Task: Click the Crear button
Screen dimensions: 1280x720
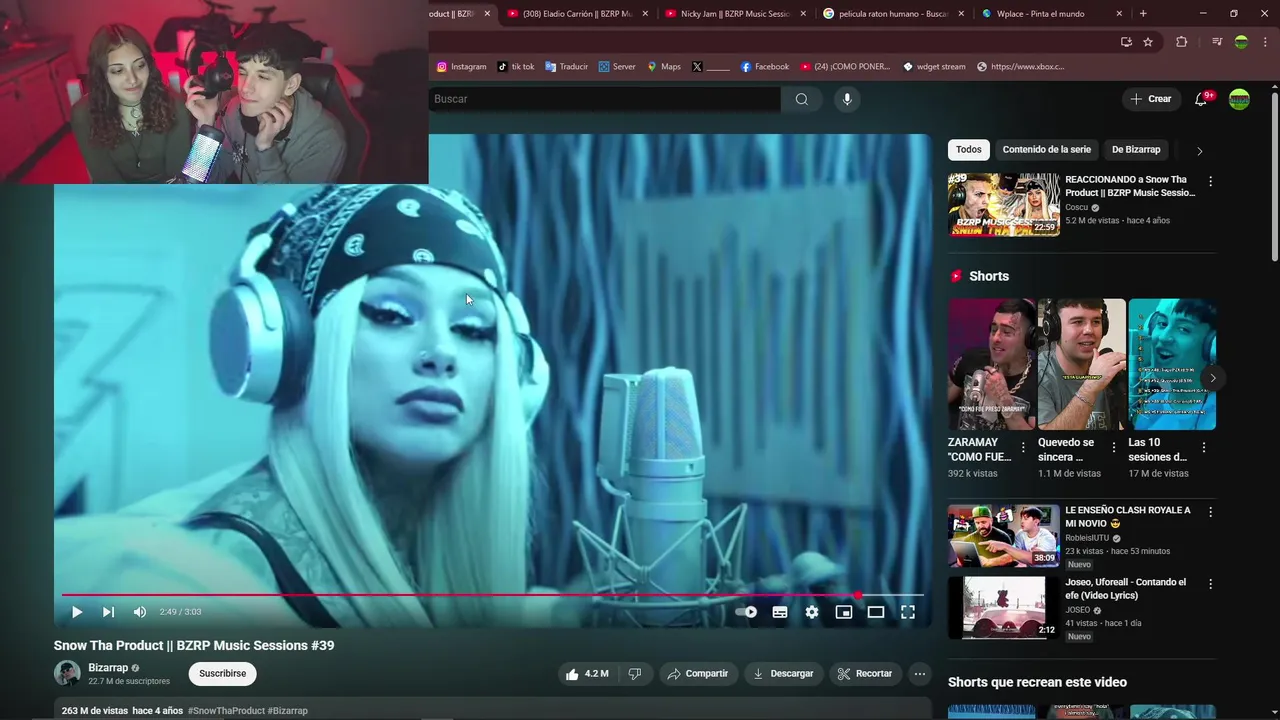Action: pyautogui.click(x=1150, y=99)
